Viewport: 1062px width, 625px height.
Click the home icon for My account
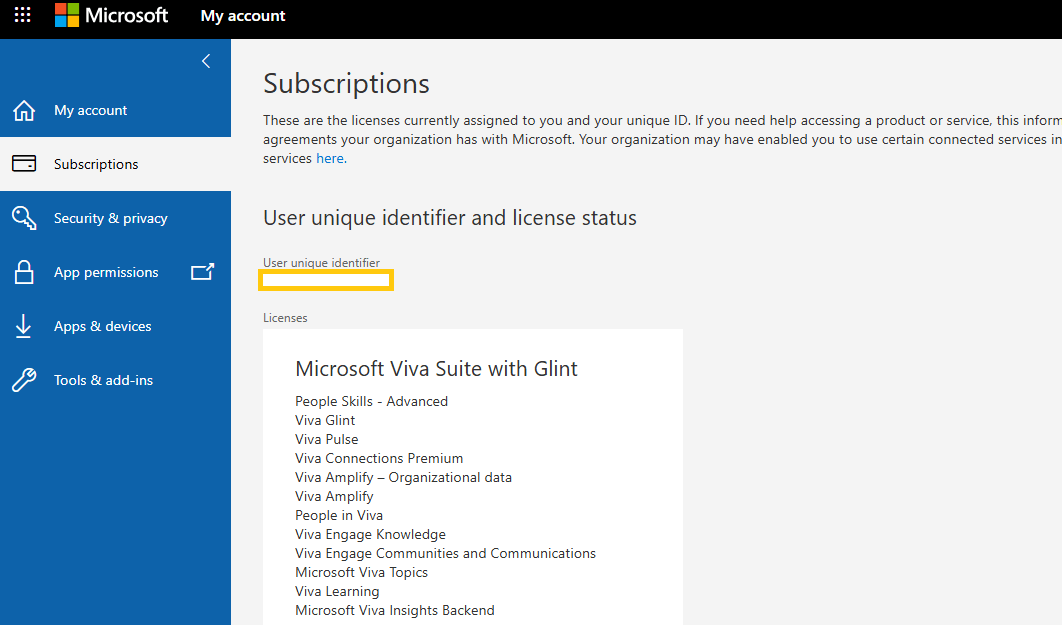point(24,110)
